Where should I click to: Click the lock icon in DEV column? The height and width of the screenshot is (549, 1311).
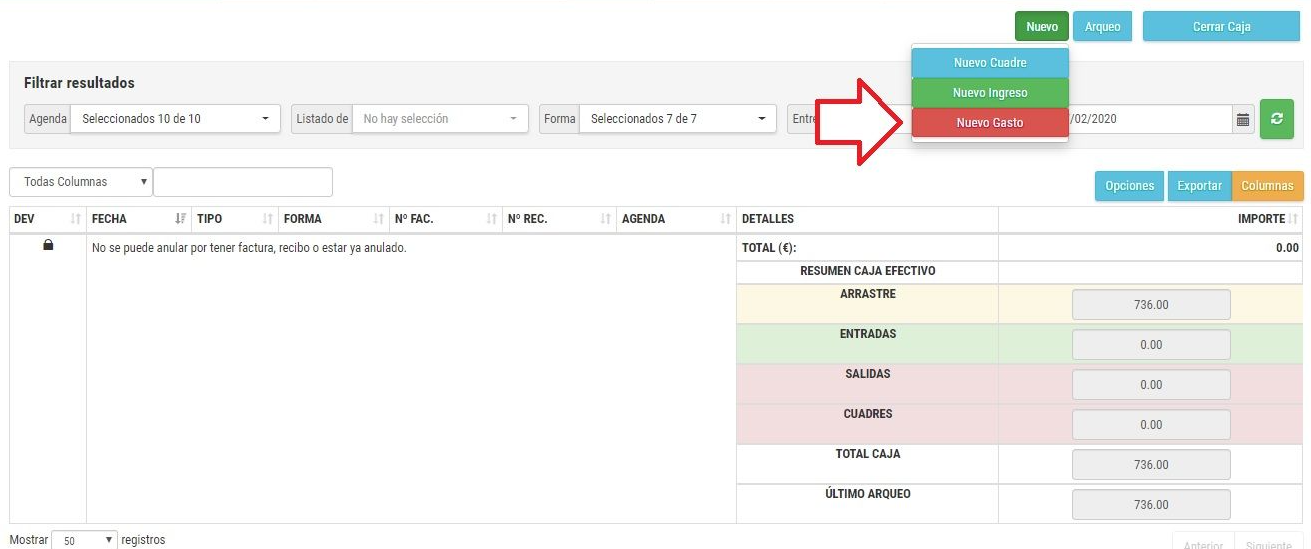(48, 246)
